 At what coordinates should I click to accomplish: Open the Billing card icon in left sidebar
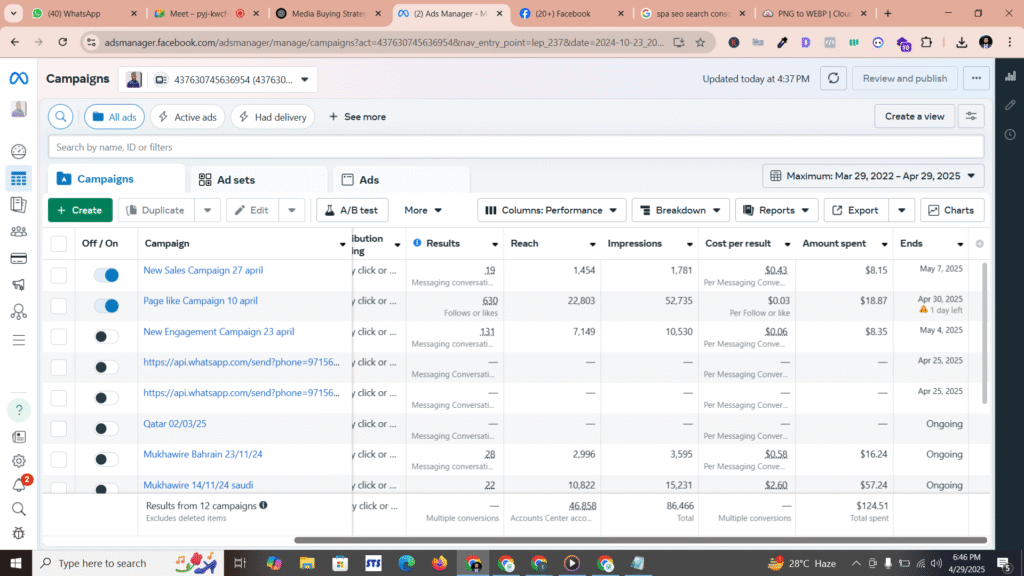pos(18,258)
